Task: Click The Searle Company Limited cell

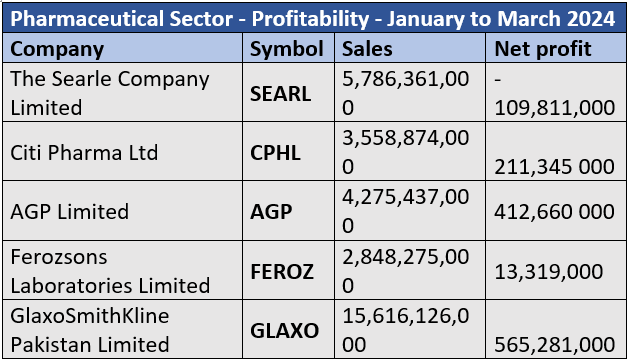Action: tap(123, 93)
